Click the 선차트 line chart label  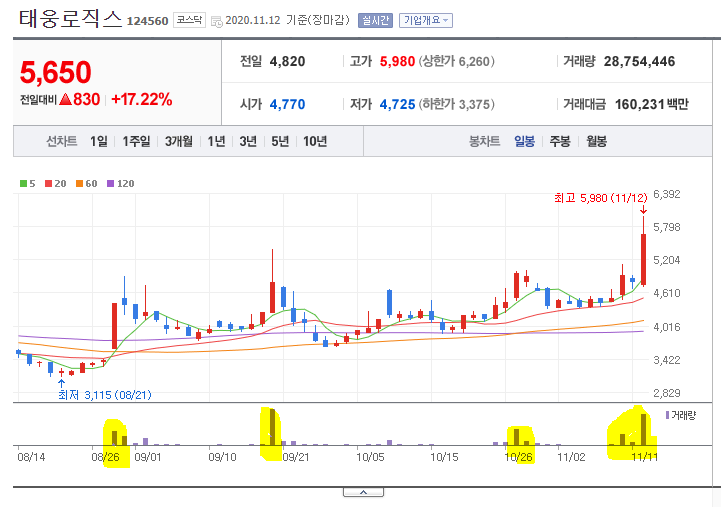point(62,141)
